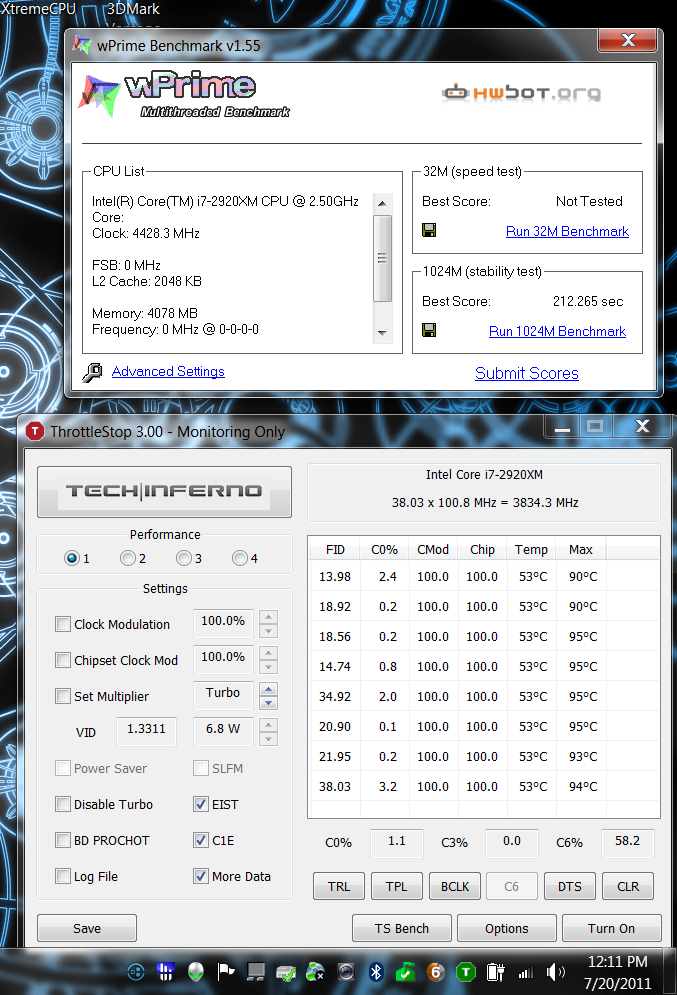Click the orange number 6 tray icon

tap(435, 972)
